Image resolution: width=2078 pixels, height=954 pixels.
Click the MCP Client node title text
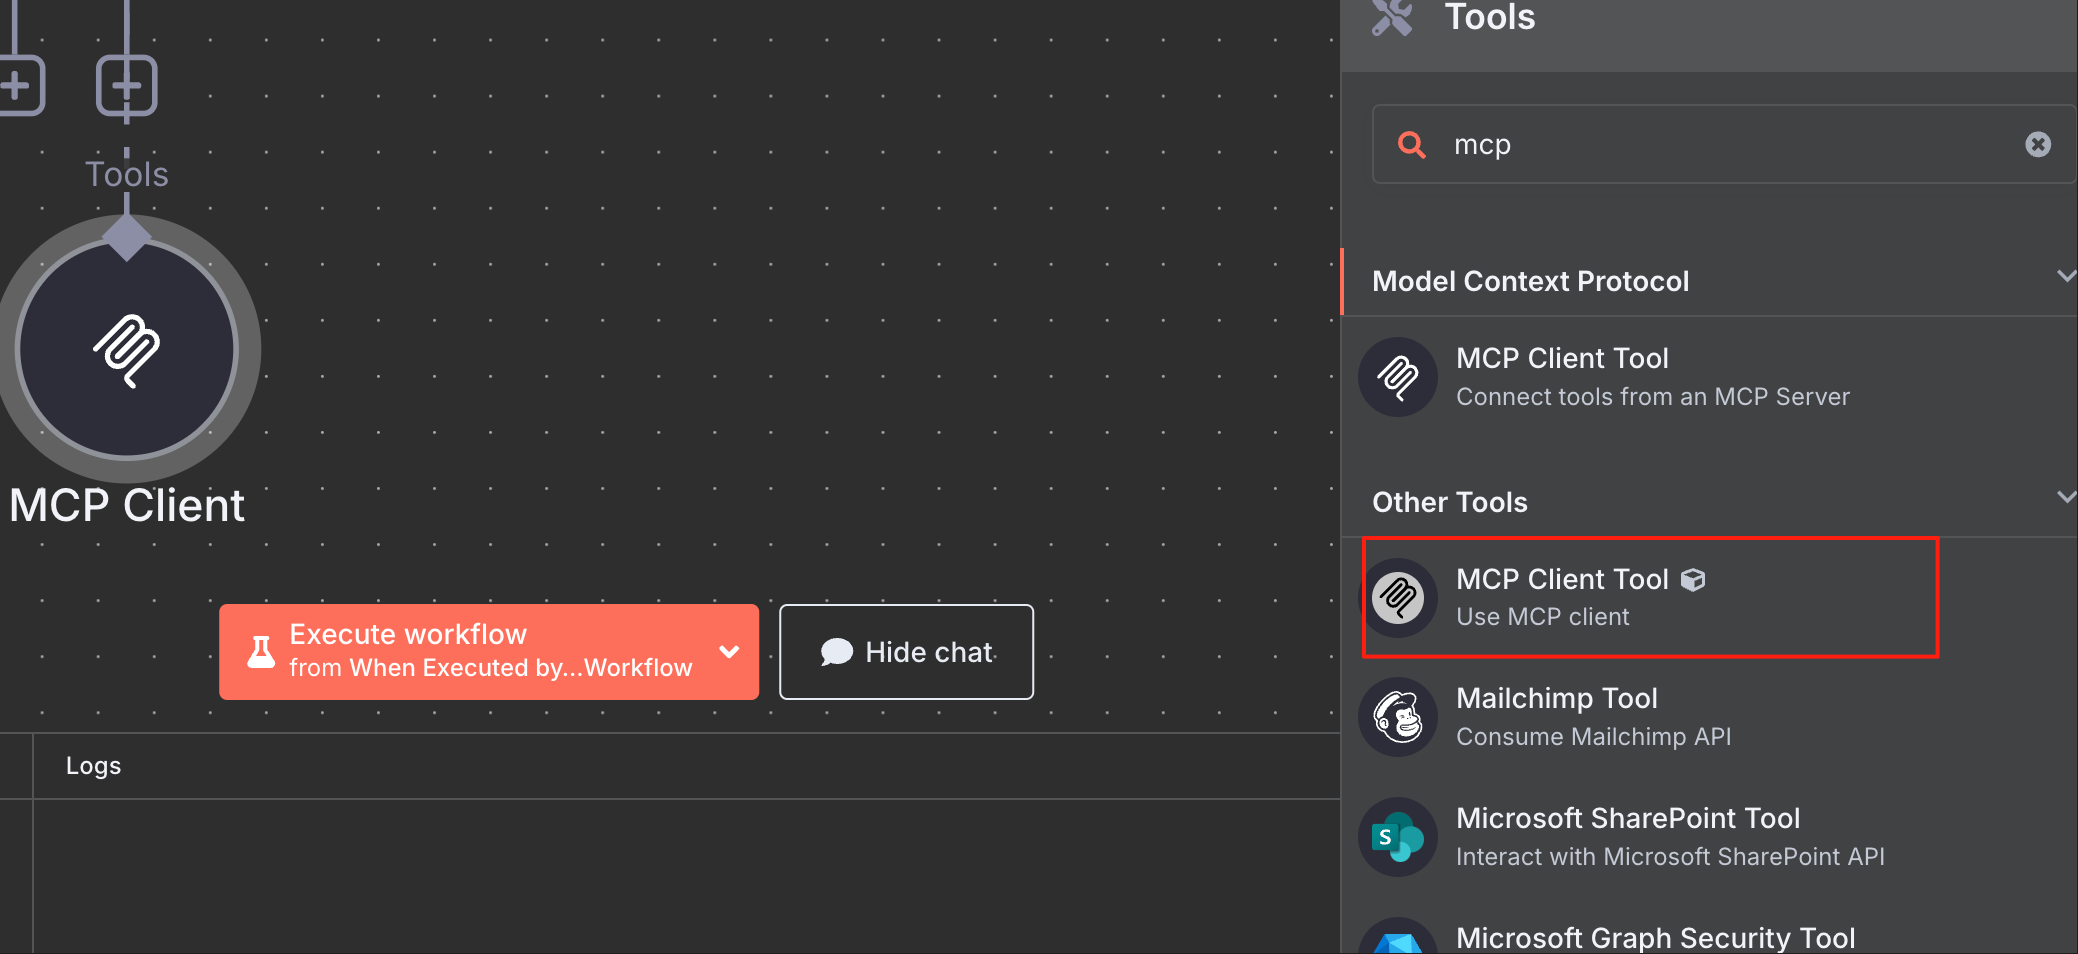(127, 506)
